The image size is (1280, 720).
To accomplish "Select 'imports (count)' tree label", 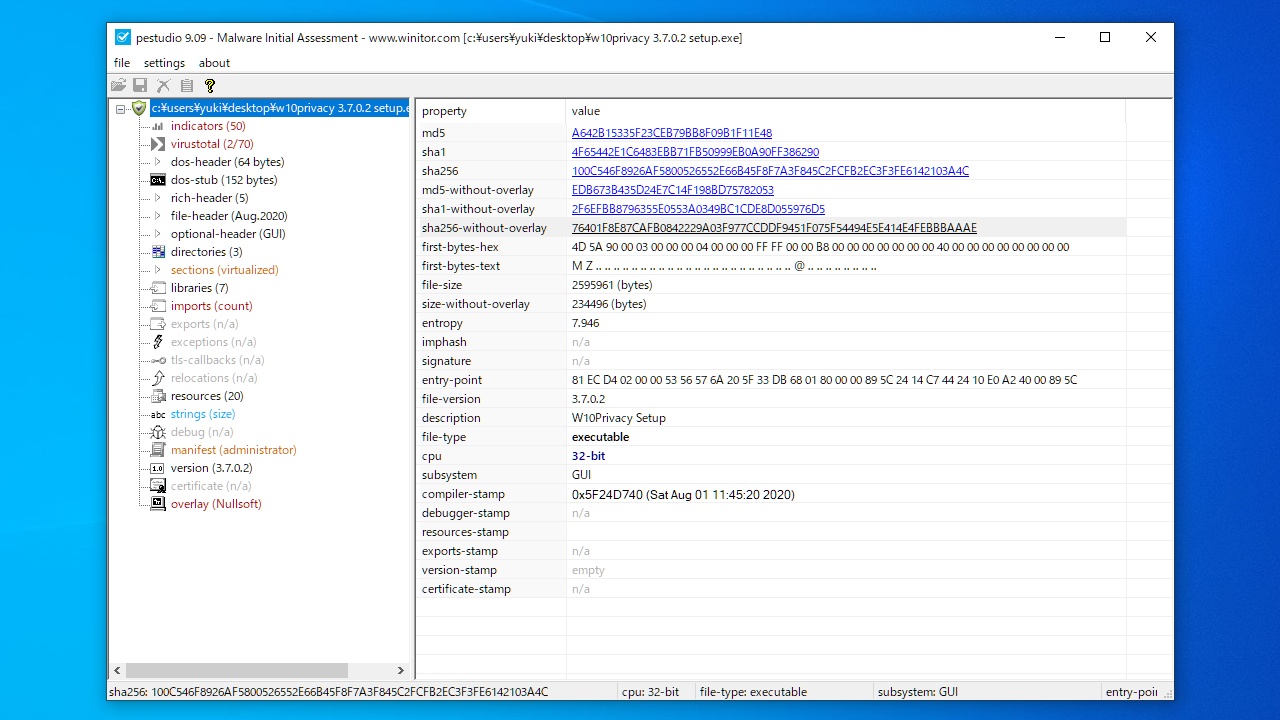I will (211, 306).
